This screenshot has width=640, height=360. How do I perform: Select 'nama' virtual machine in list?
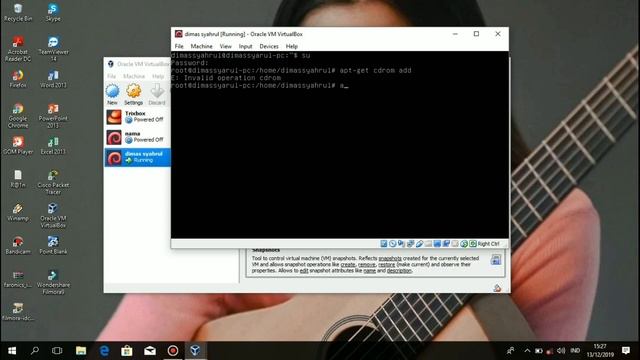pyautogui.click(x=138, y=137)
